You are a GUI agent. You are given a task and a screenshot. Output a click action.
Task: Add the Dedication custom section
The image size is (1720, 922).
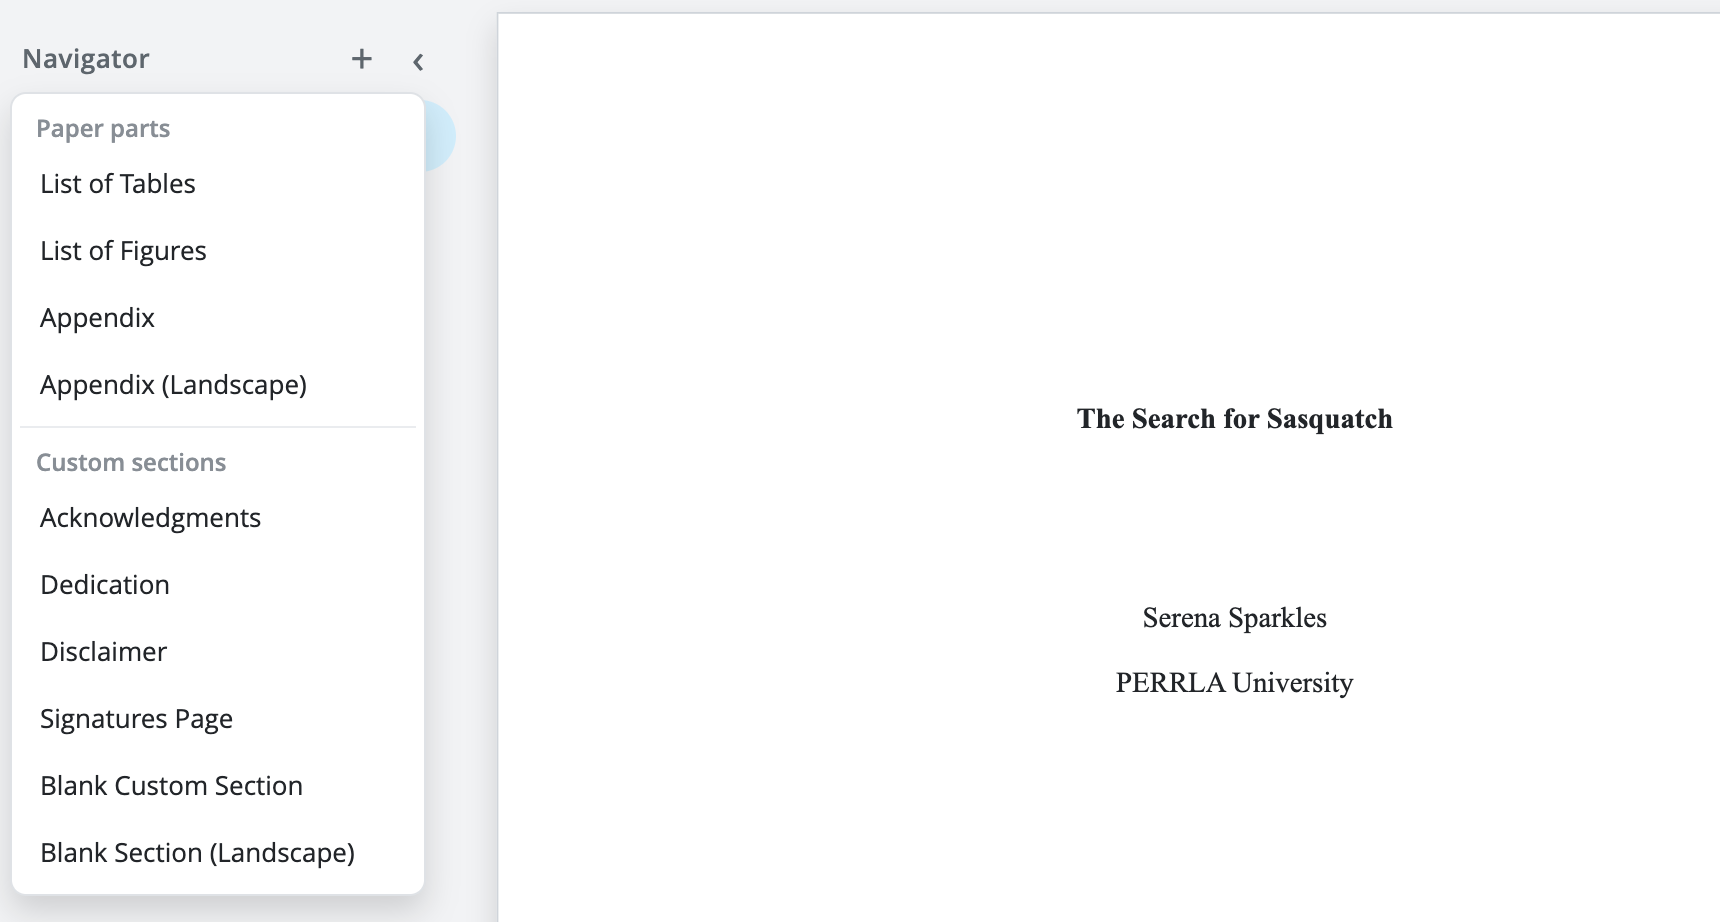[x=218, y=585]
